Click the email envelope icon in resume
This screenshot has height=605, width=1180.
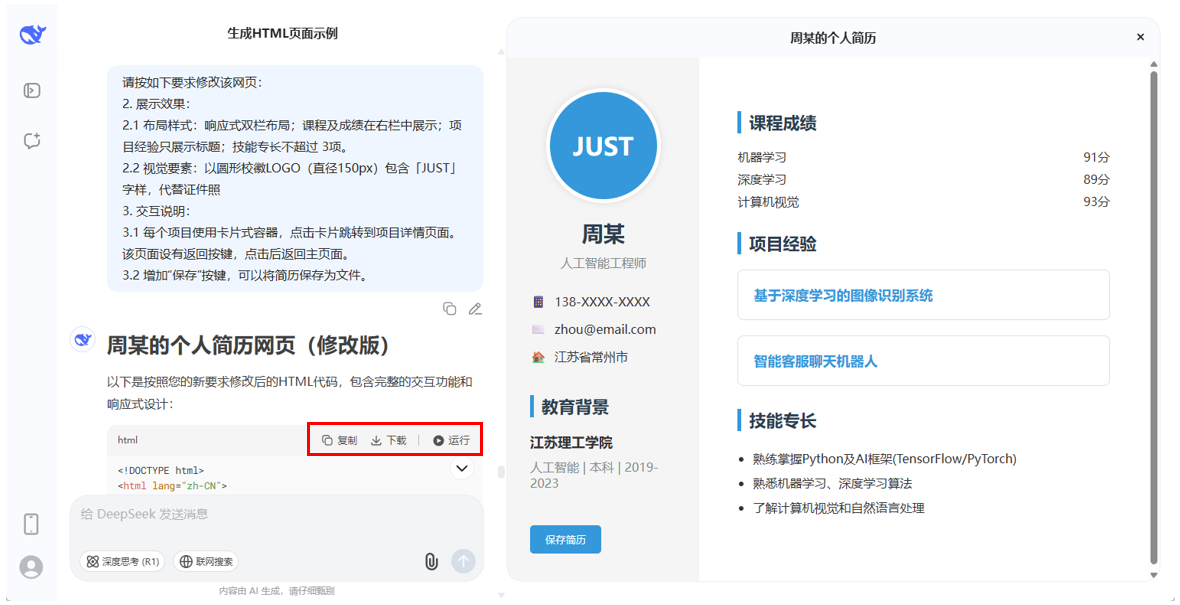(538, 330)
